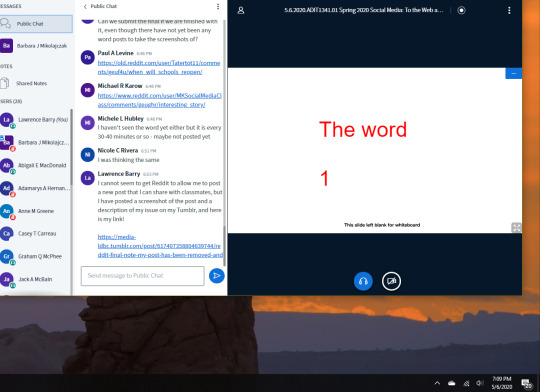
Task: Open the chat options three-dot menu
Action: (218, 6)
